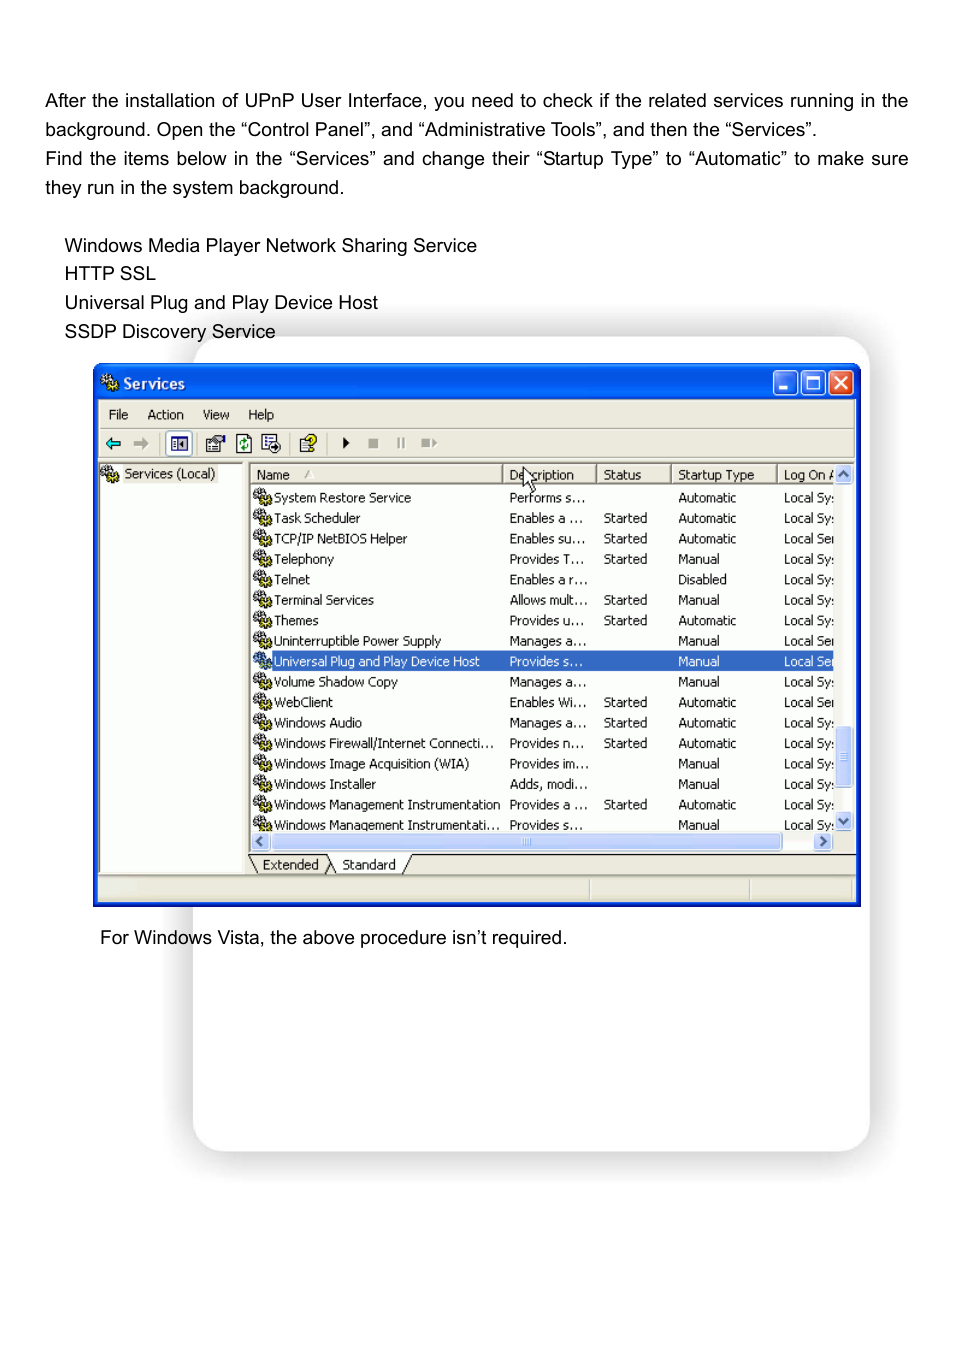The image size is (954, 1350).
Task: Click the Services title bar icon
Action: (x=110, y=383)
